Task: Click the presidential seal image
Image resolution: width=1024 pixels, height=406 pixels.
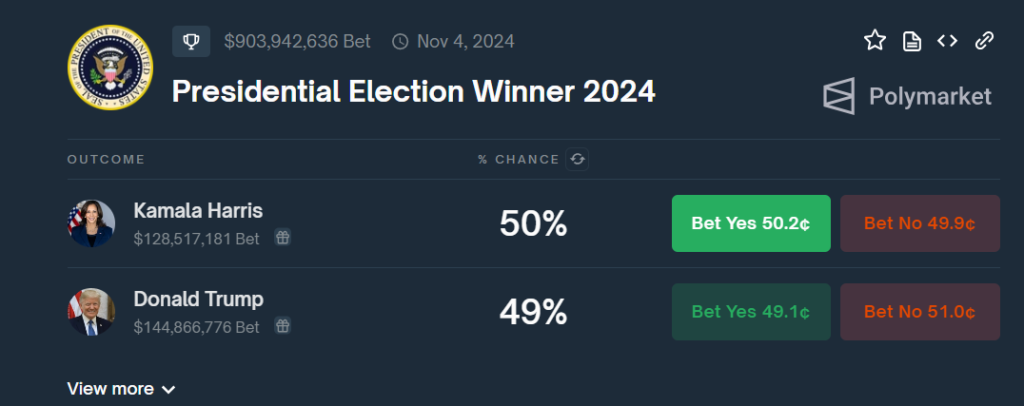Action: (x=109, y=67)
